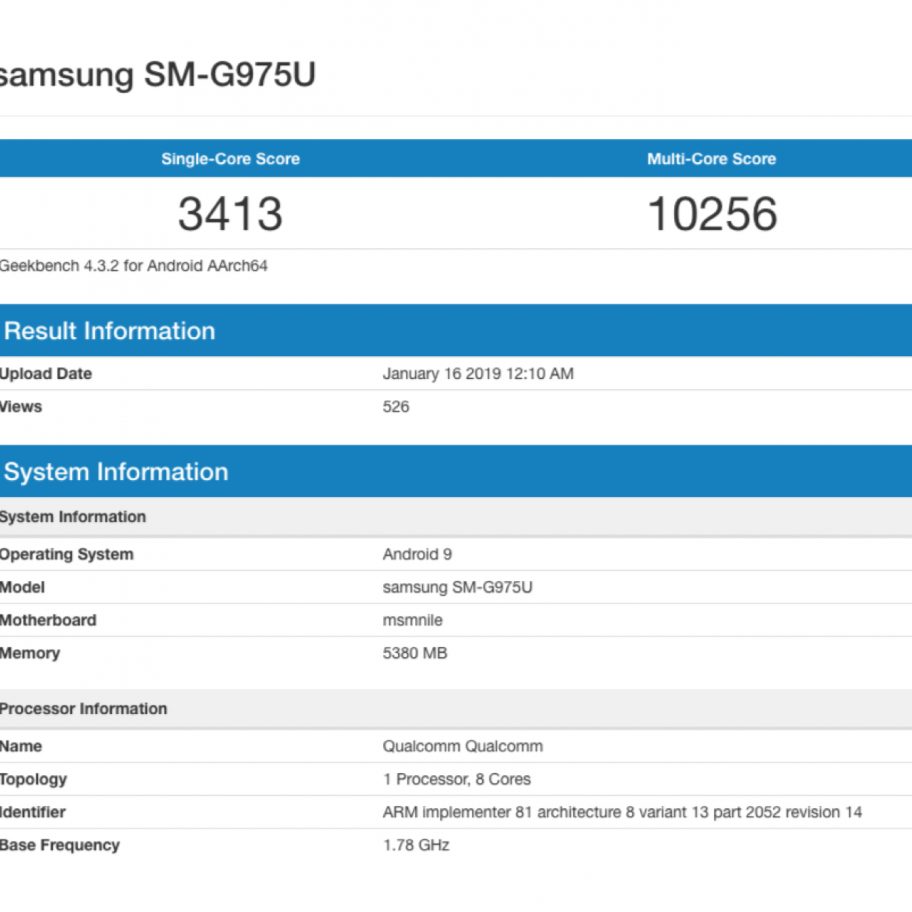Select the msmnile motherboard value
The height and width of the screenshot is (912, 912).
point(412,620)
